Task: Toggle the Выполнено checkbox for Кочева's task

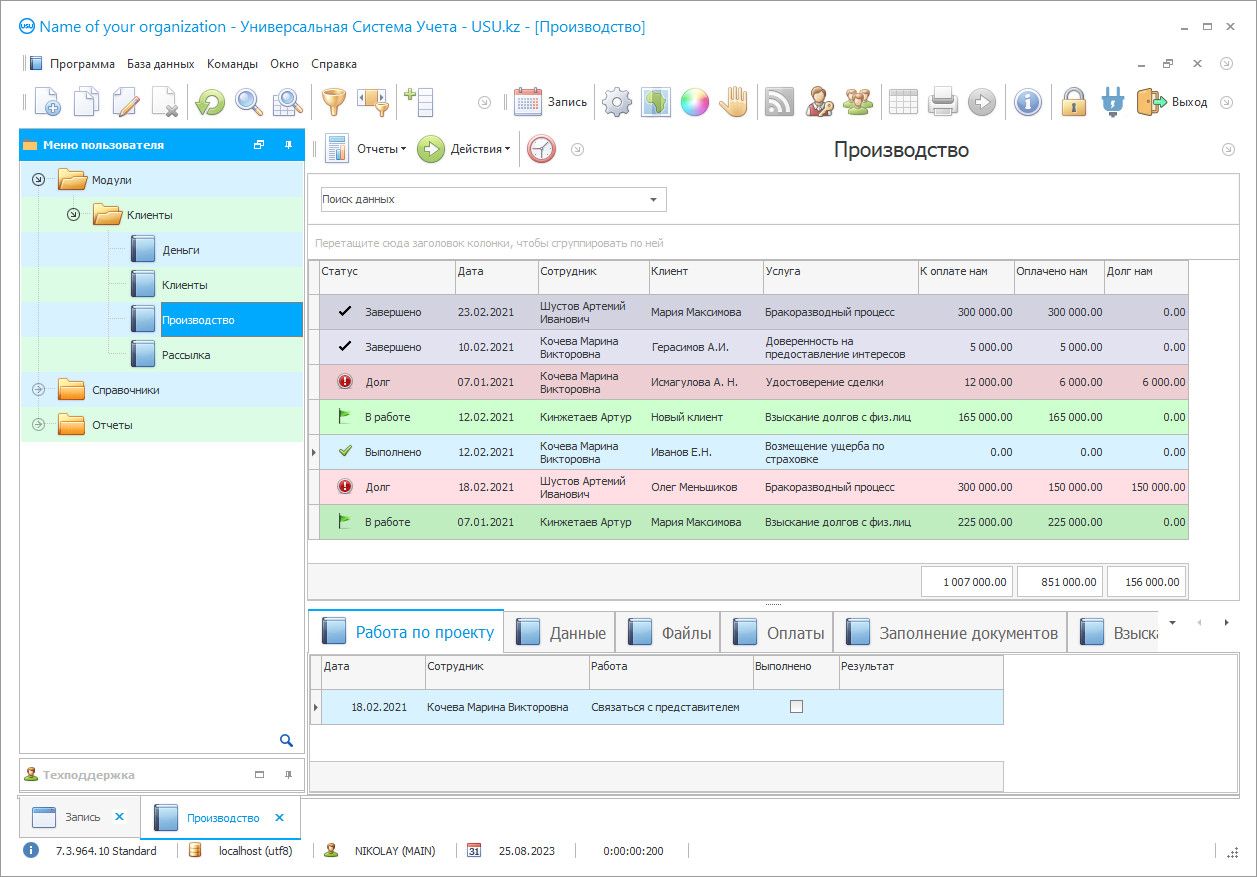Action: pyautogui.click(x=796, y=707)
